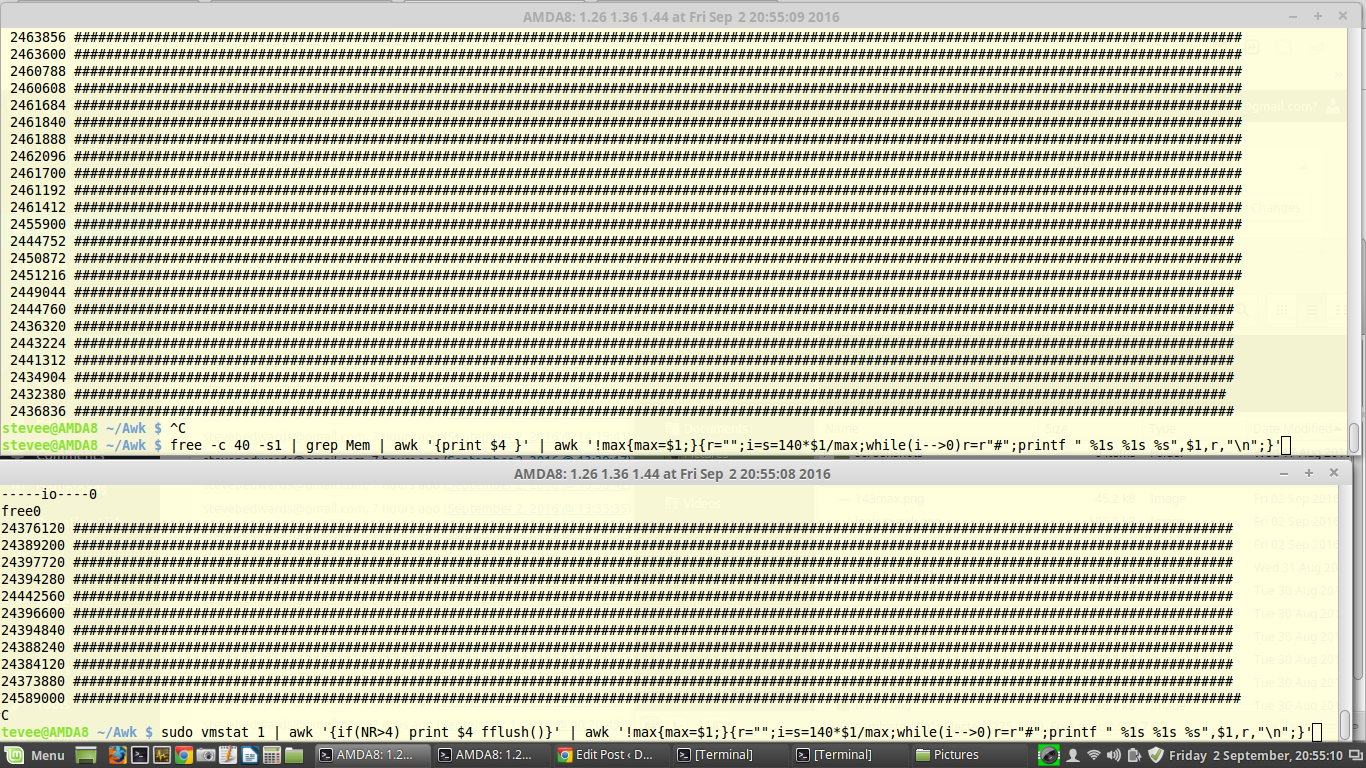
Task: Open the text editor notepad launcher
Action: [x=228, y=755]
